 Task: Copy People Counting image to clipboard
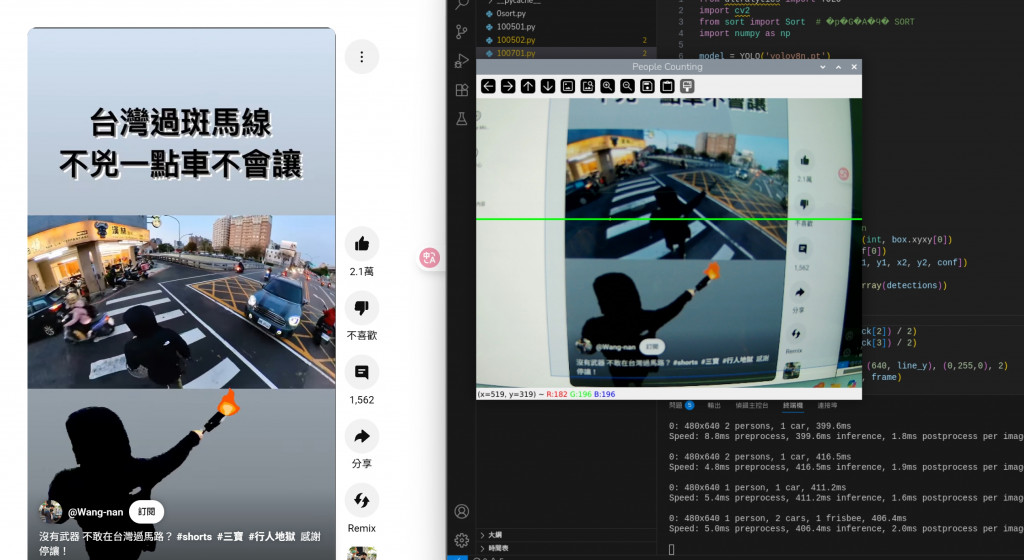tap(667, 86)
